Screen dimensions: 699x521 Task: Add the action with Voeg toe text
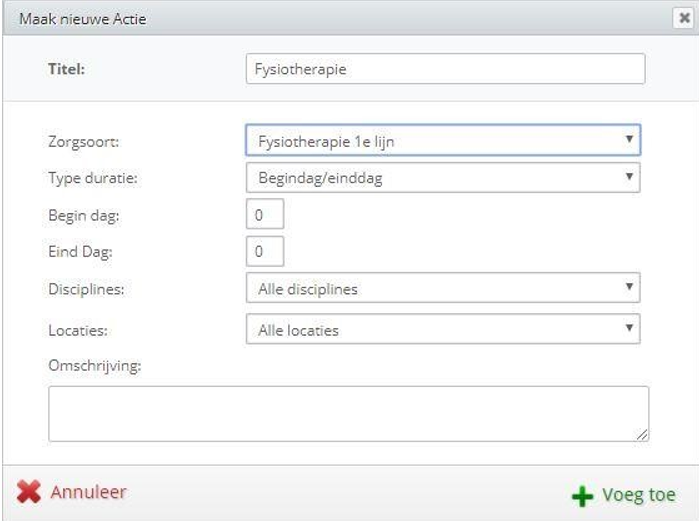(638, 495)
